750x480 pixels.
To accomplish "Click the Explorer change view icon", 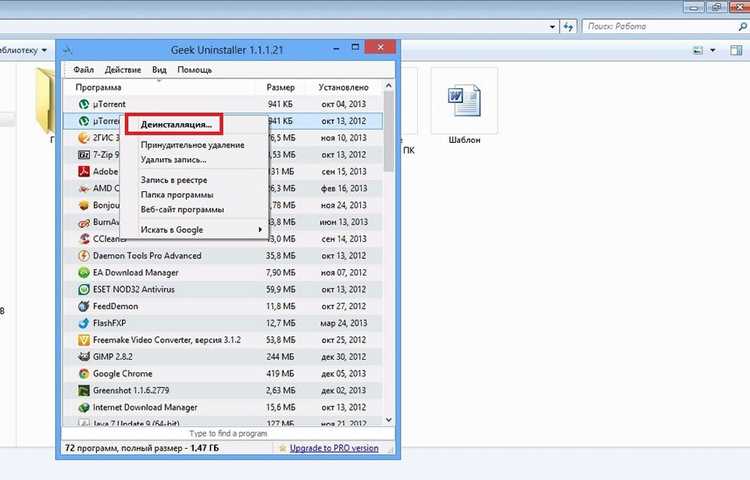I will (698, 50).
